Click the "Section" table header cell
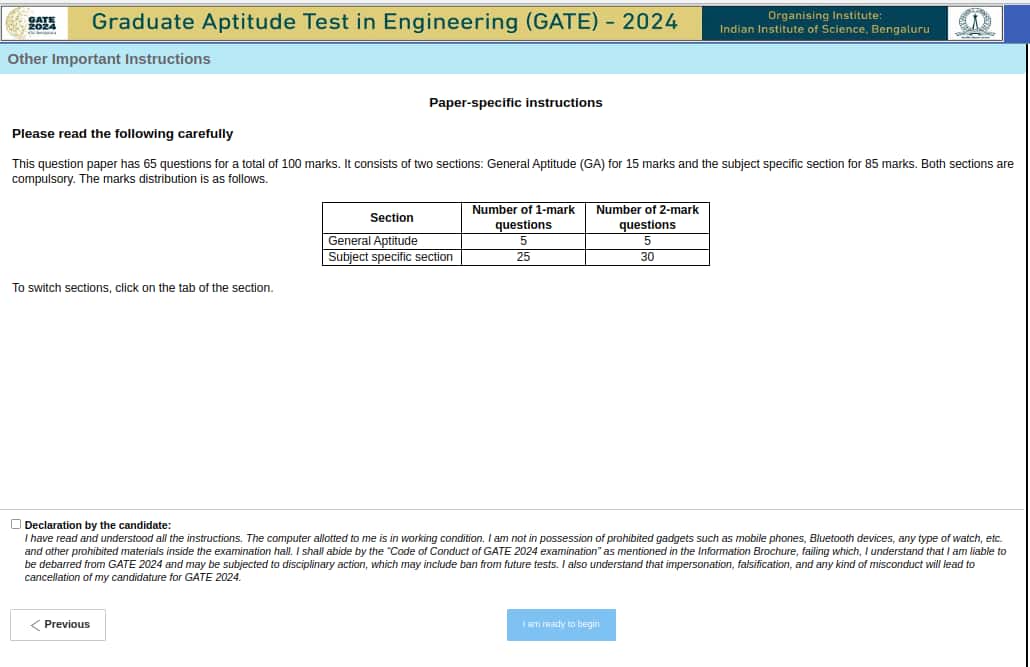Screen dimensions: 1030x667 click(391, 217)
